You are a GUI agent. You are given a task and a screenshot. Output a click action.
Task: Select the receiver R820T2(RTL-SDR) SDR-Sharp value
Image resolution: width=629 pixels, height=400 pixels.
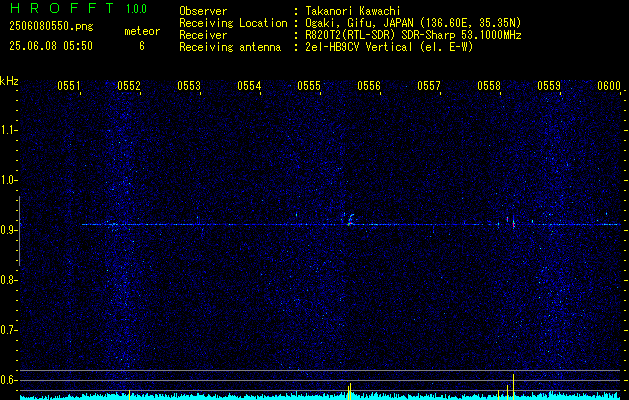point(413,35)
